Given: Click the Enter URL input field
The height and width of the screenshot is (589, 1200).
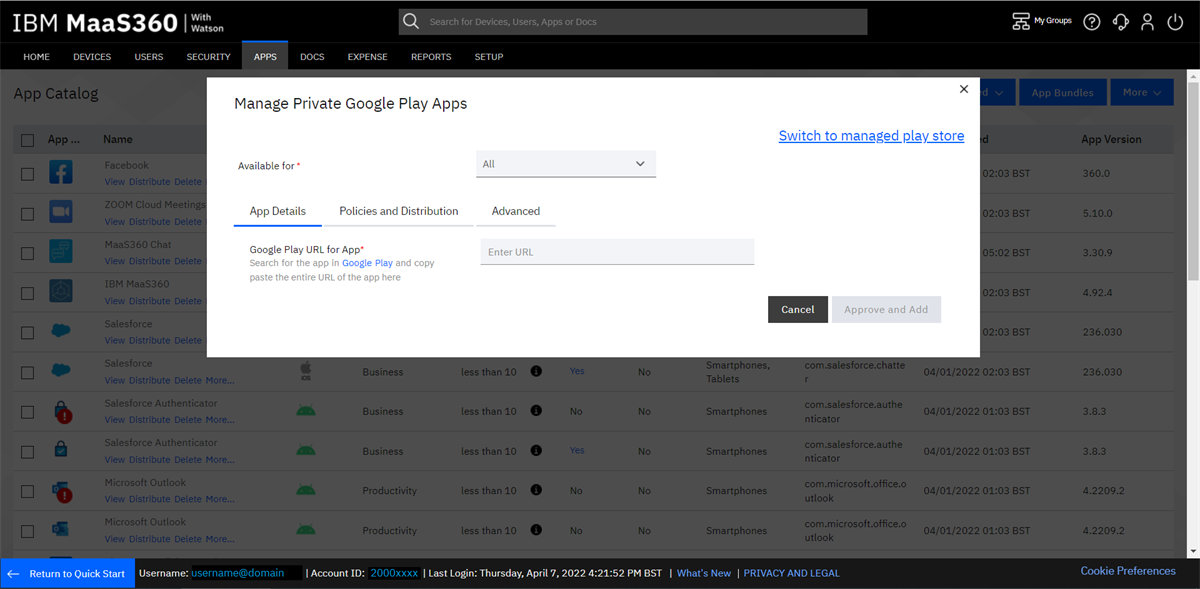Looking at the screenshot, I should 617,251.
